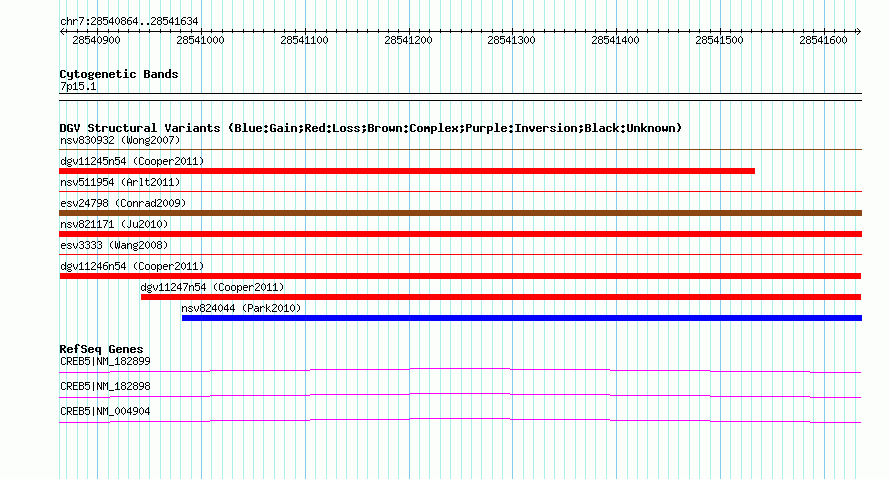The image size is (890, 479).
Task: Open variant dgv11245n54 (Cooper2011) label
Action: tap(132, 161)
